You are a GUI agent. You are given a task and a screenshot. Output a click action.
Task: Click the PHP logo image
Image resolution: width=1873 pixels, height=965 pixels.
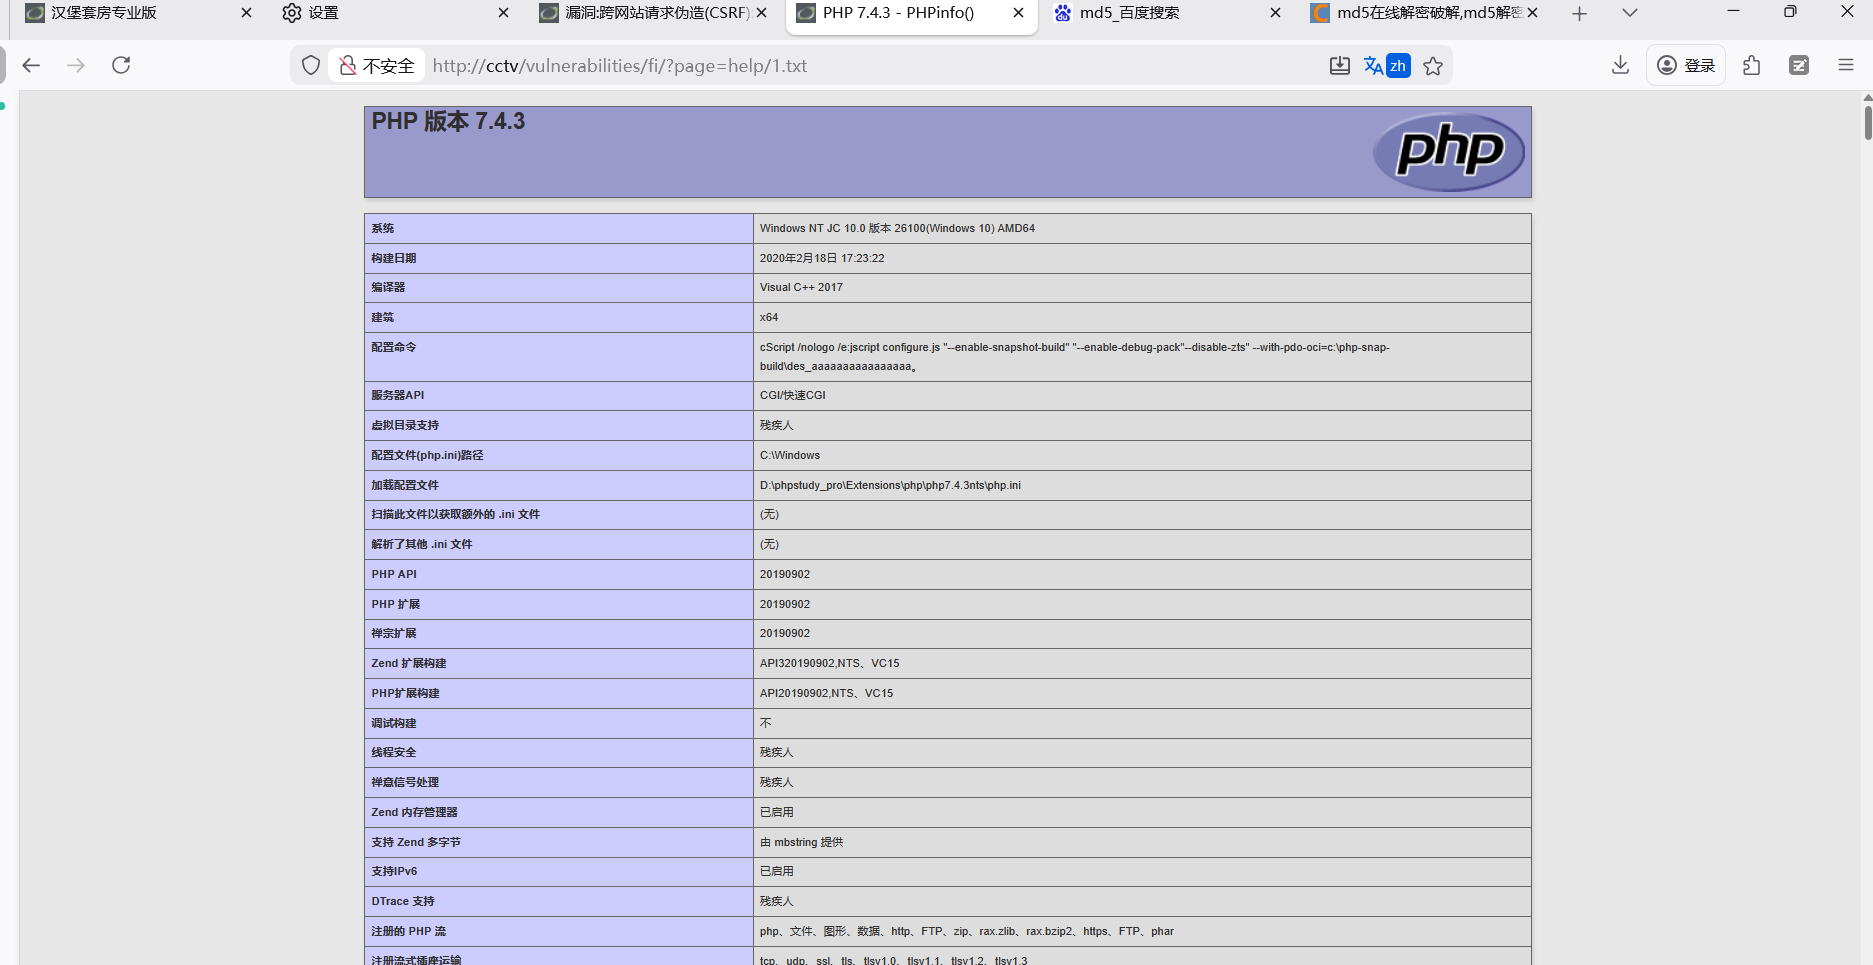point(1448,152)
